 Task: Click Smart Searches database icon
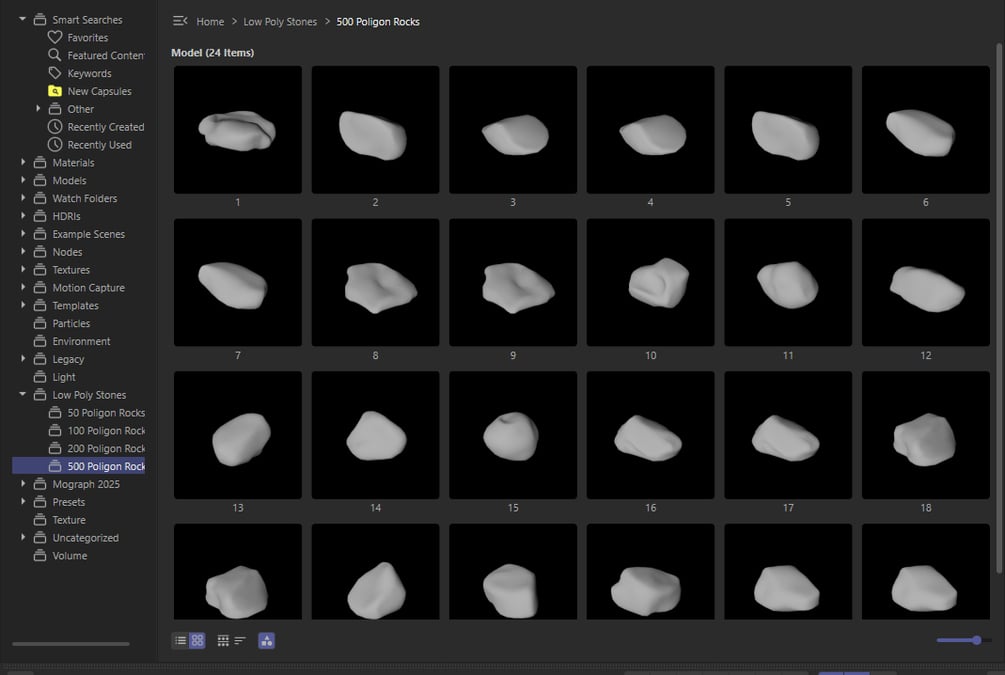(40, 19)
